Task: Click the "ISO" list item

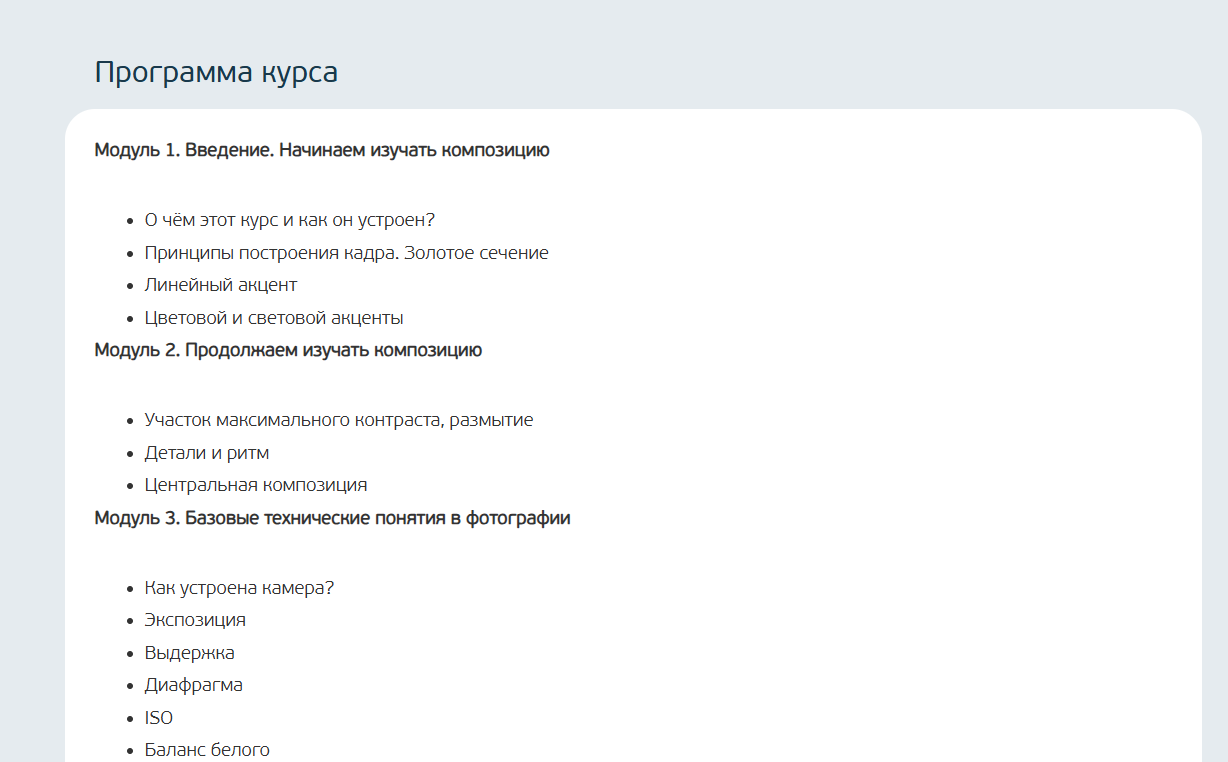Action: click(159, 718)
